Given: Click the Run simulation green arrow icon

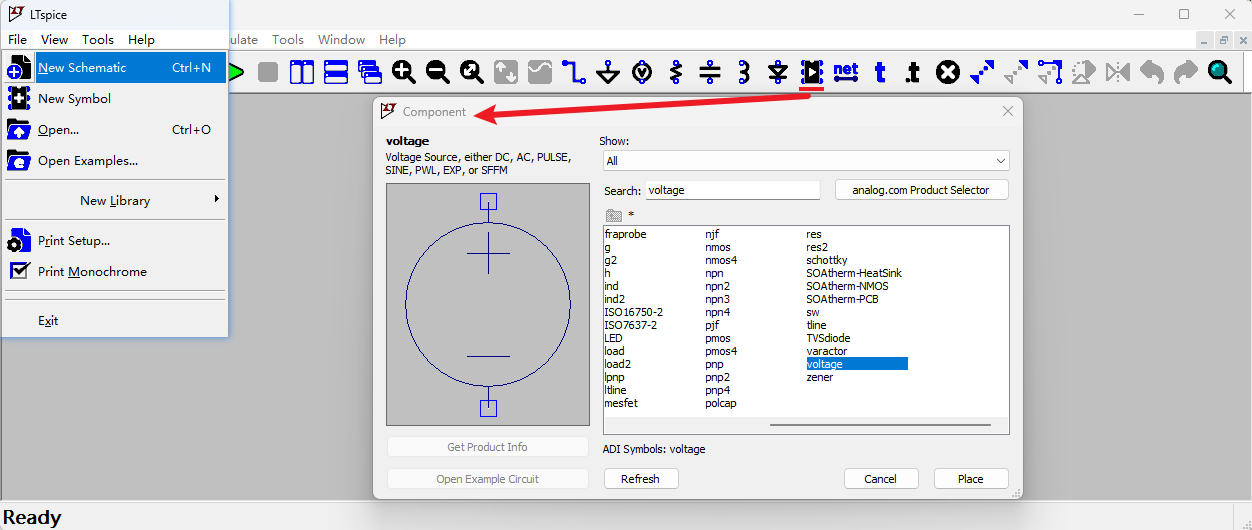Looking at the screenshot, I should click(237, 72).
